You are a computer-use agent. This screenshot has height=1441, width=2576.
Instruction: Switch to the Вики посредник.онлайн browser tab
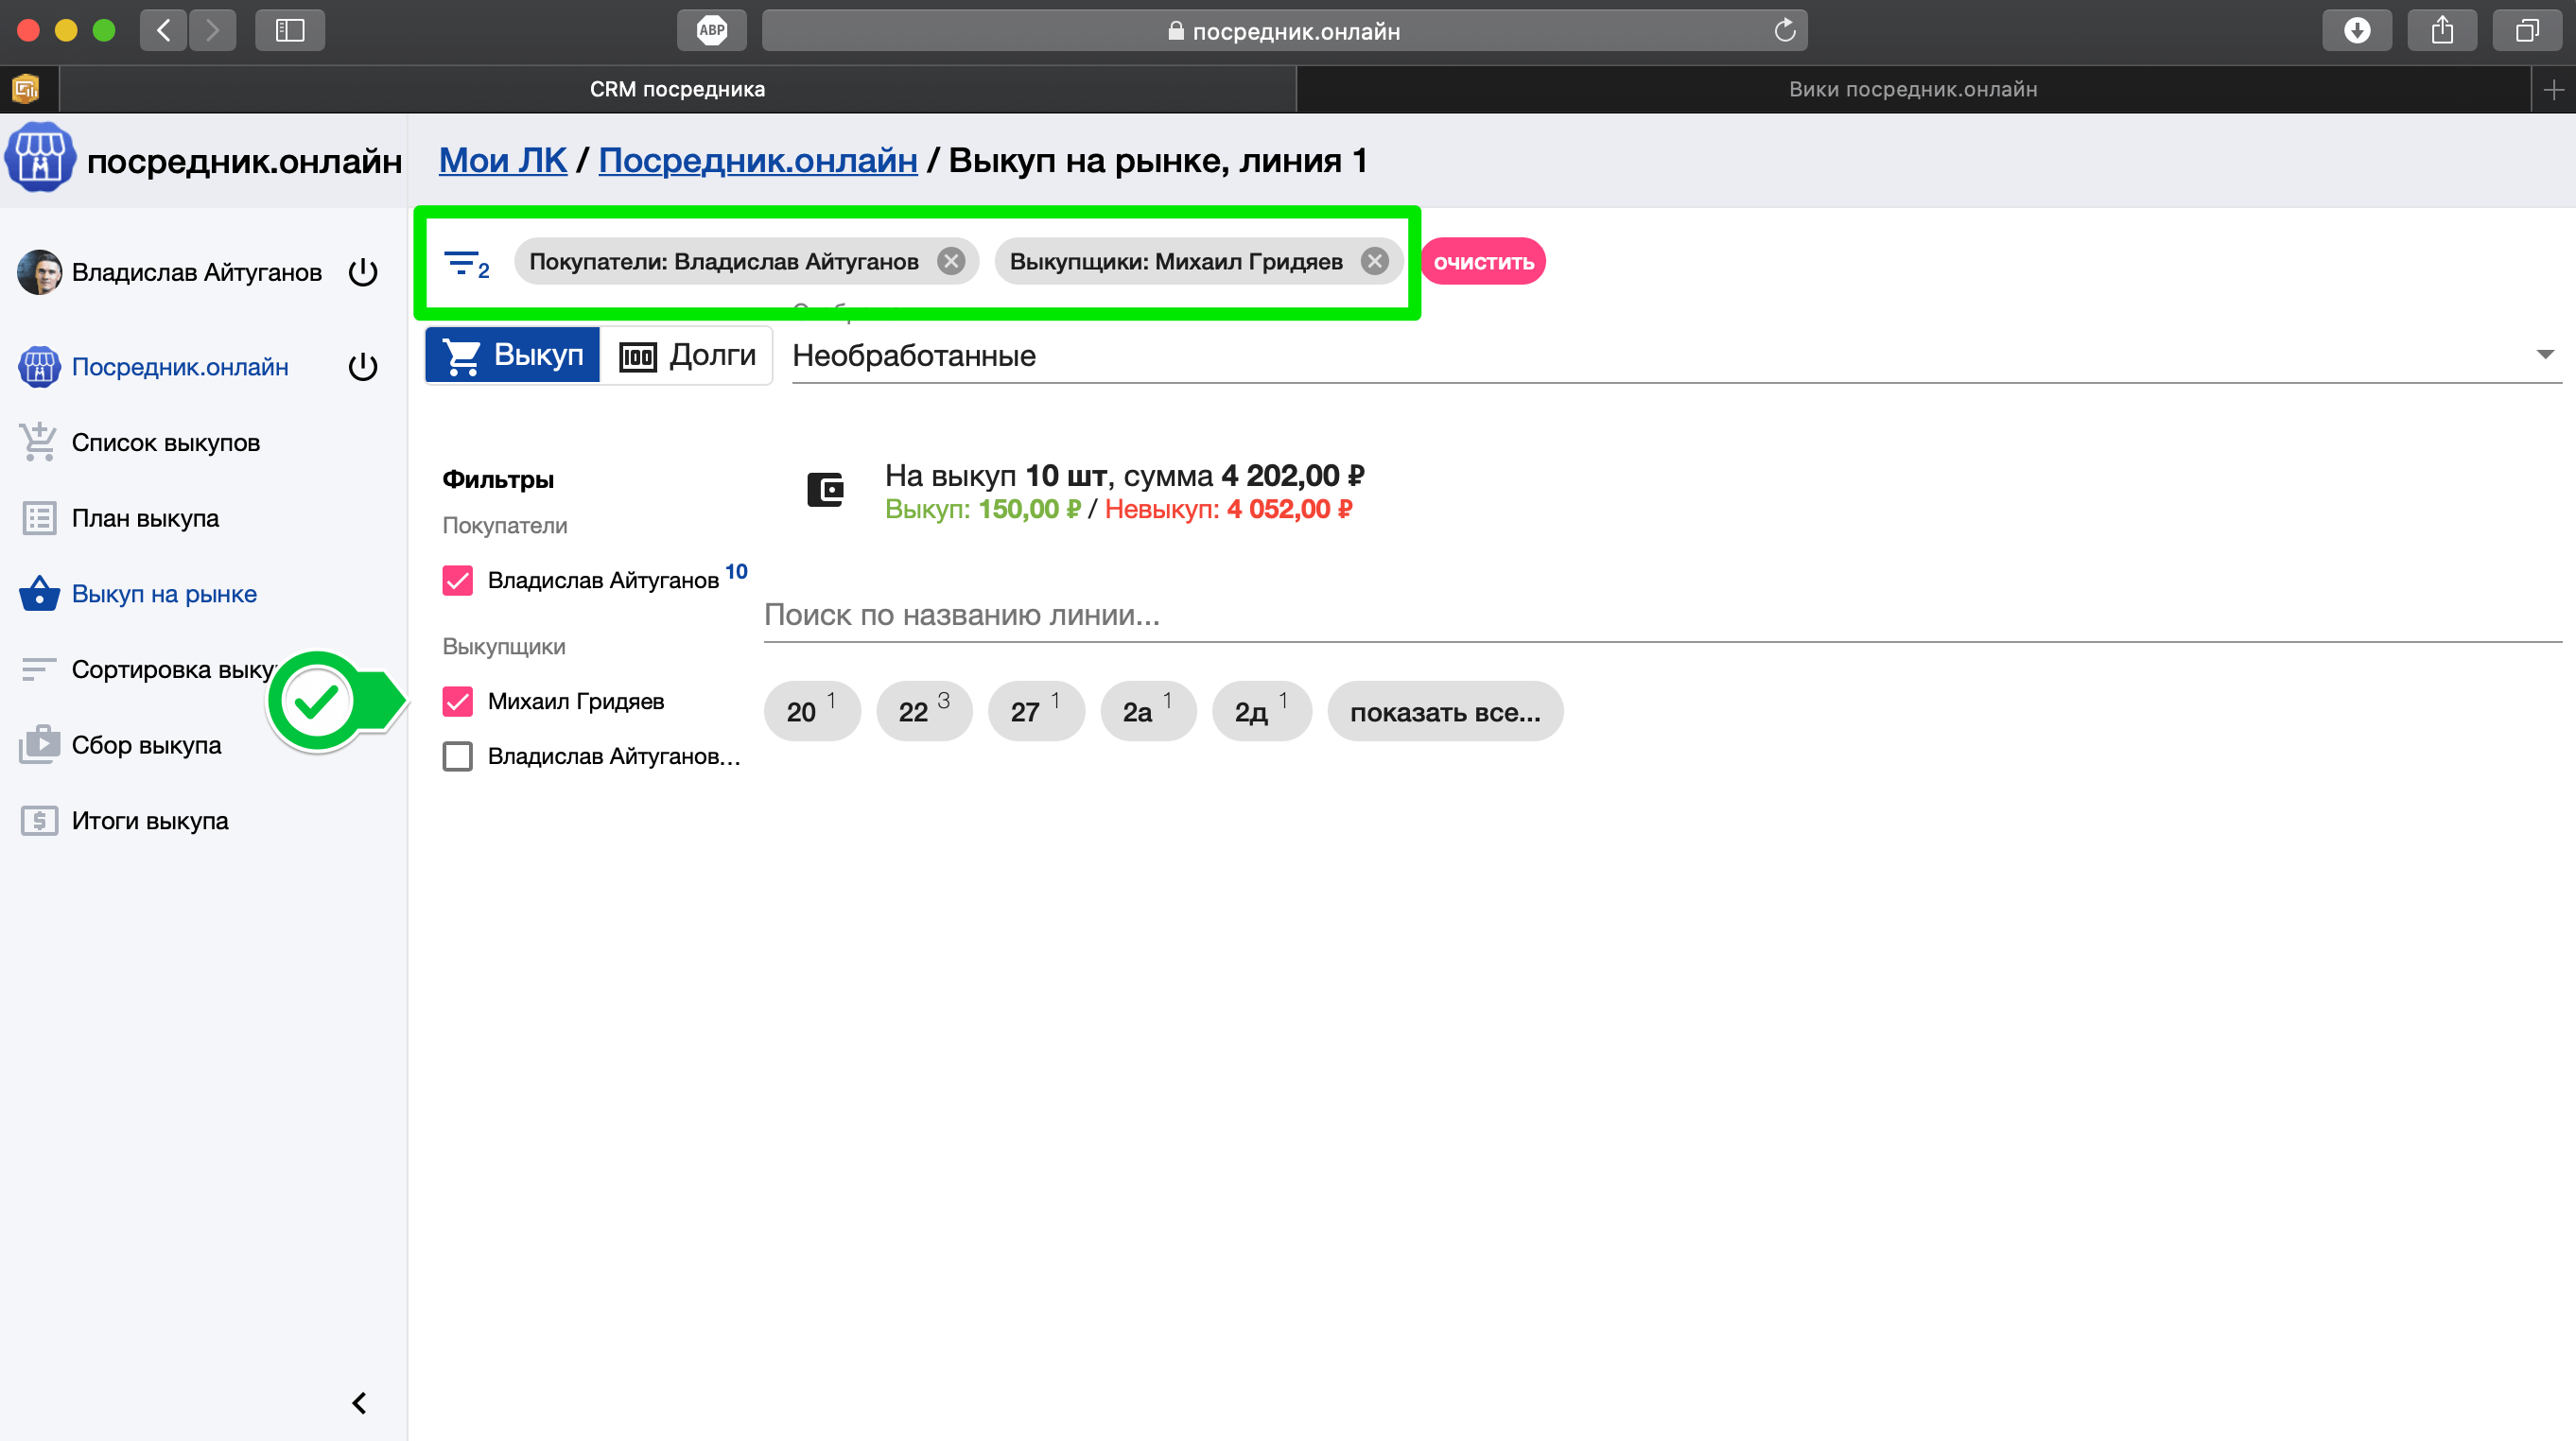point(1912,89)
